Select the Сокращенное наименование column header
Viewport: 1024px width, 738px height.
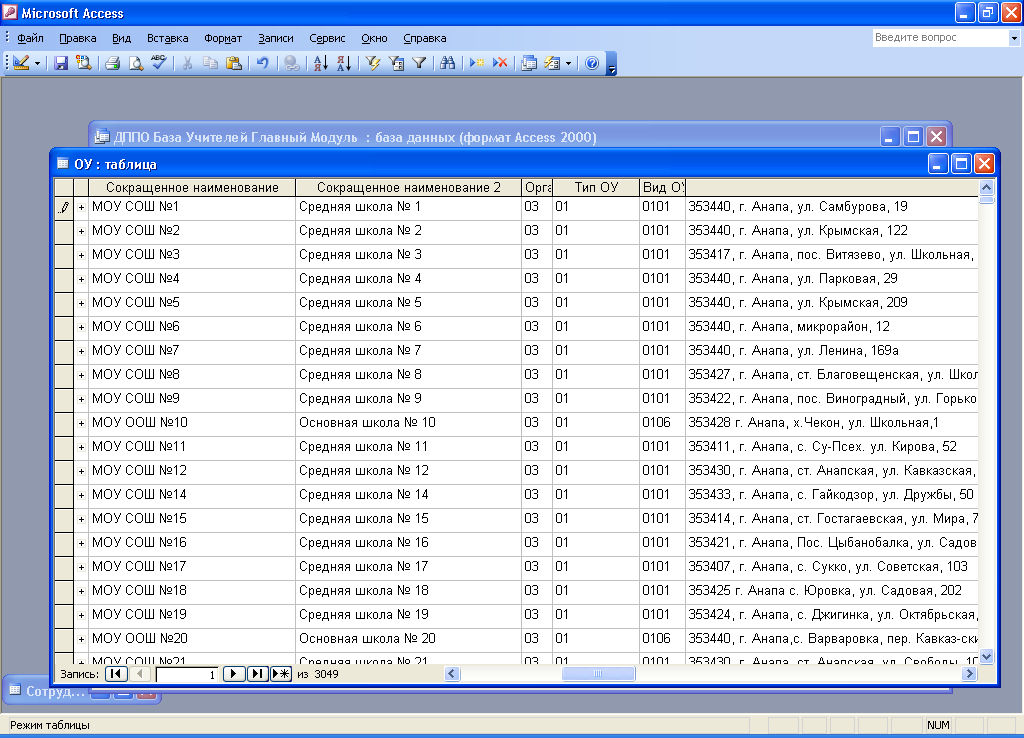pos(192,187)
